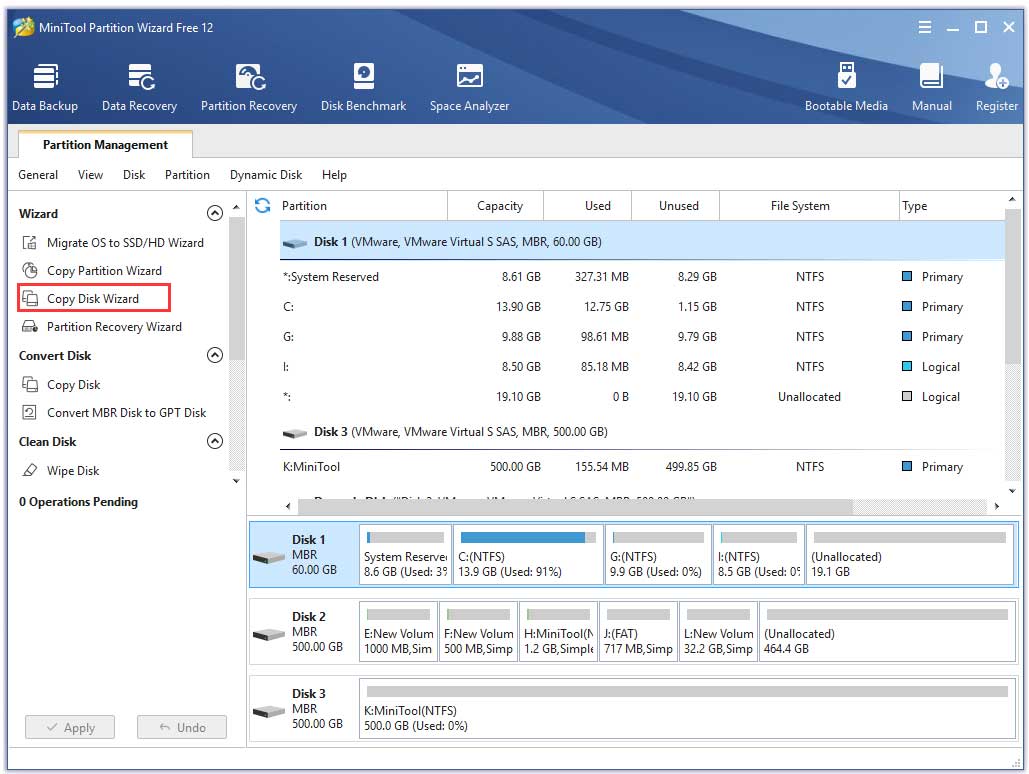Open the Help menu
The height and width of the screenshot is (774, 1029).
click(334, 175)
